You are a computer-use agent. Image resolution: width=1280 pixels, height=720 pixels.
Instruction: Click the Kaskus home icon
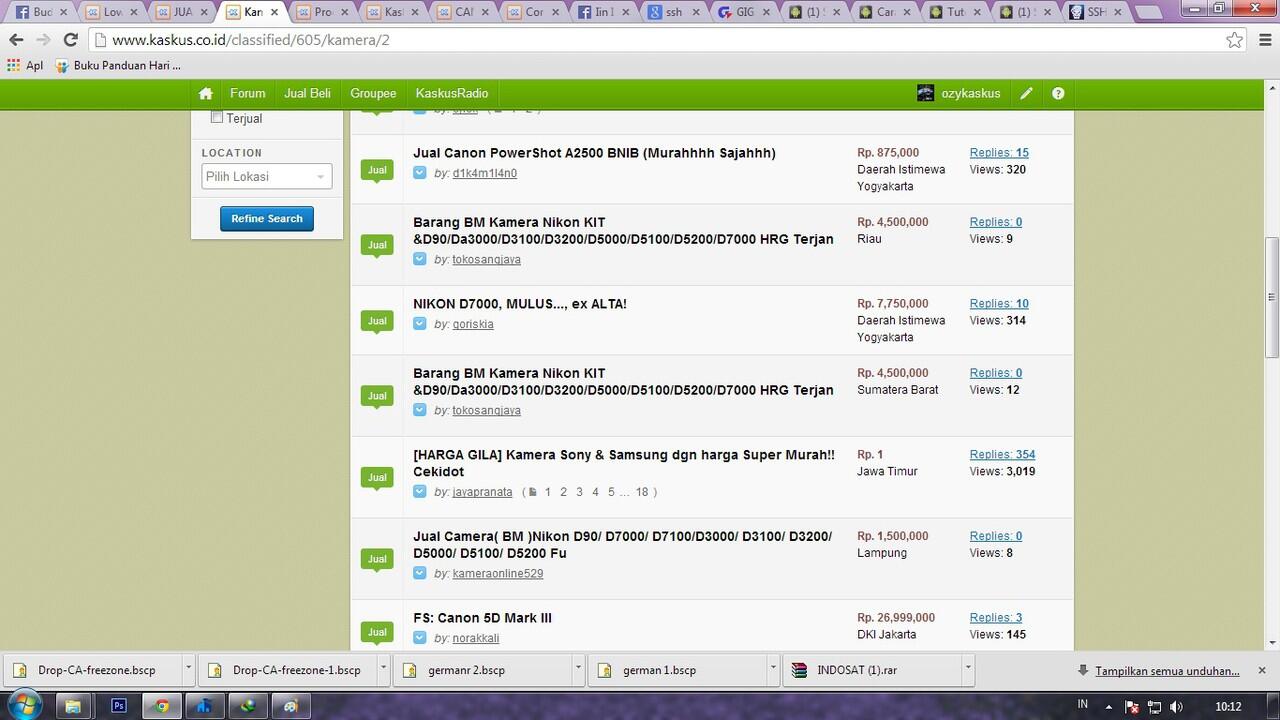pyautogui.click(x=206, y=94)
